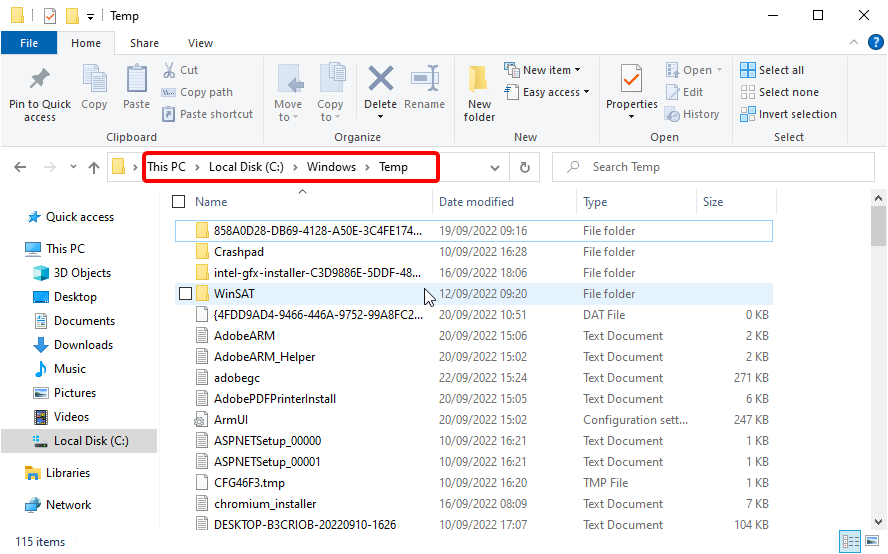Click This PC breadcrumb segment
Image resolution: width=888 pixels, height=554 pixels.
[166, 167]
